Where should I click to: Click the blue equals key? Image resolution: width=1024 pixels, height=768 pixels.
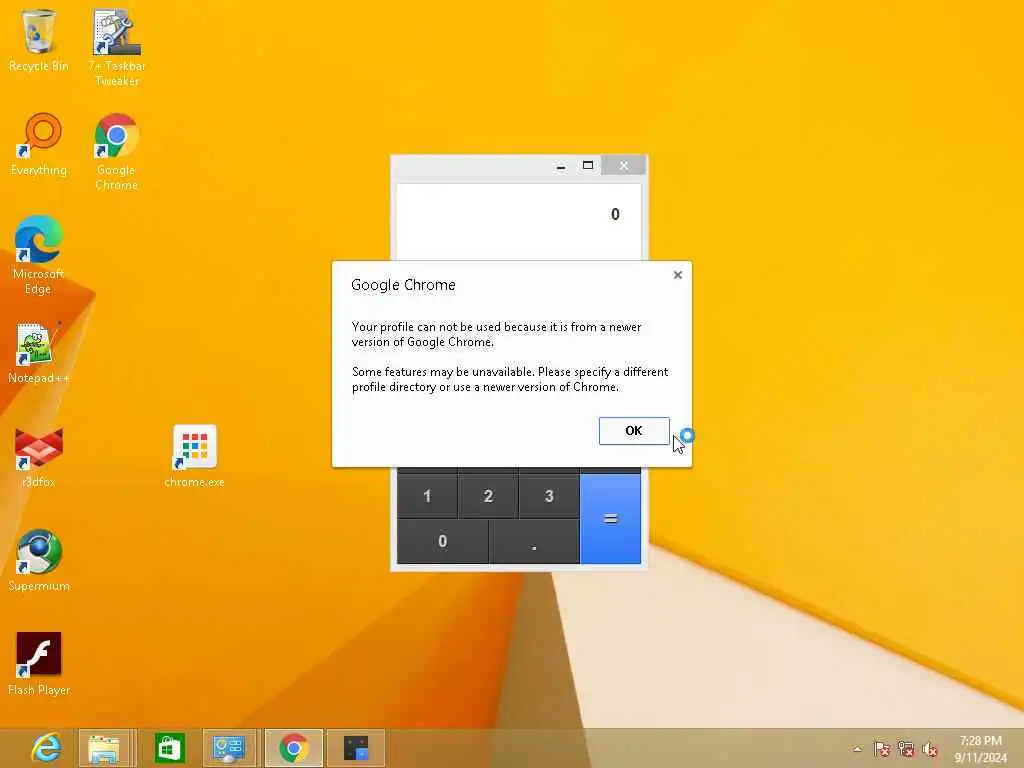(610, 519)
